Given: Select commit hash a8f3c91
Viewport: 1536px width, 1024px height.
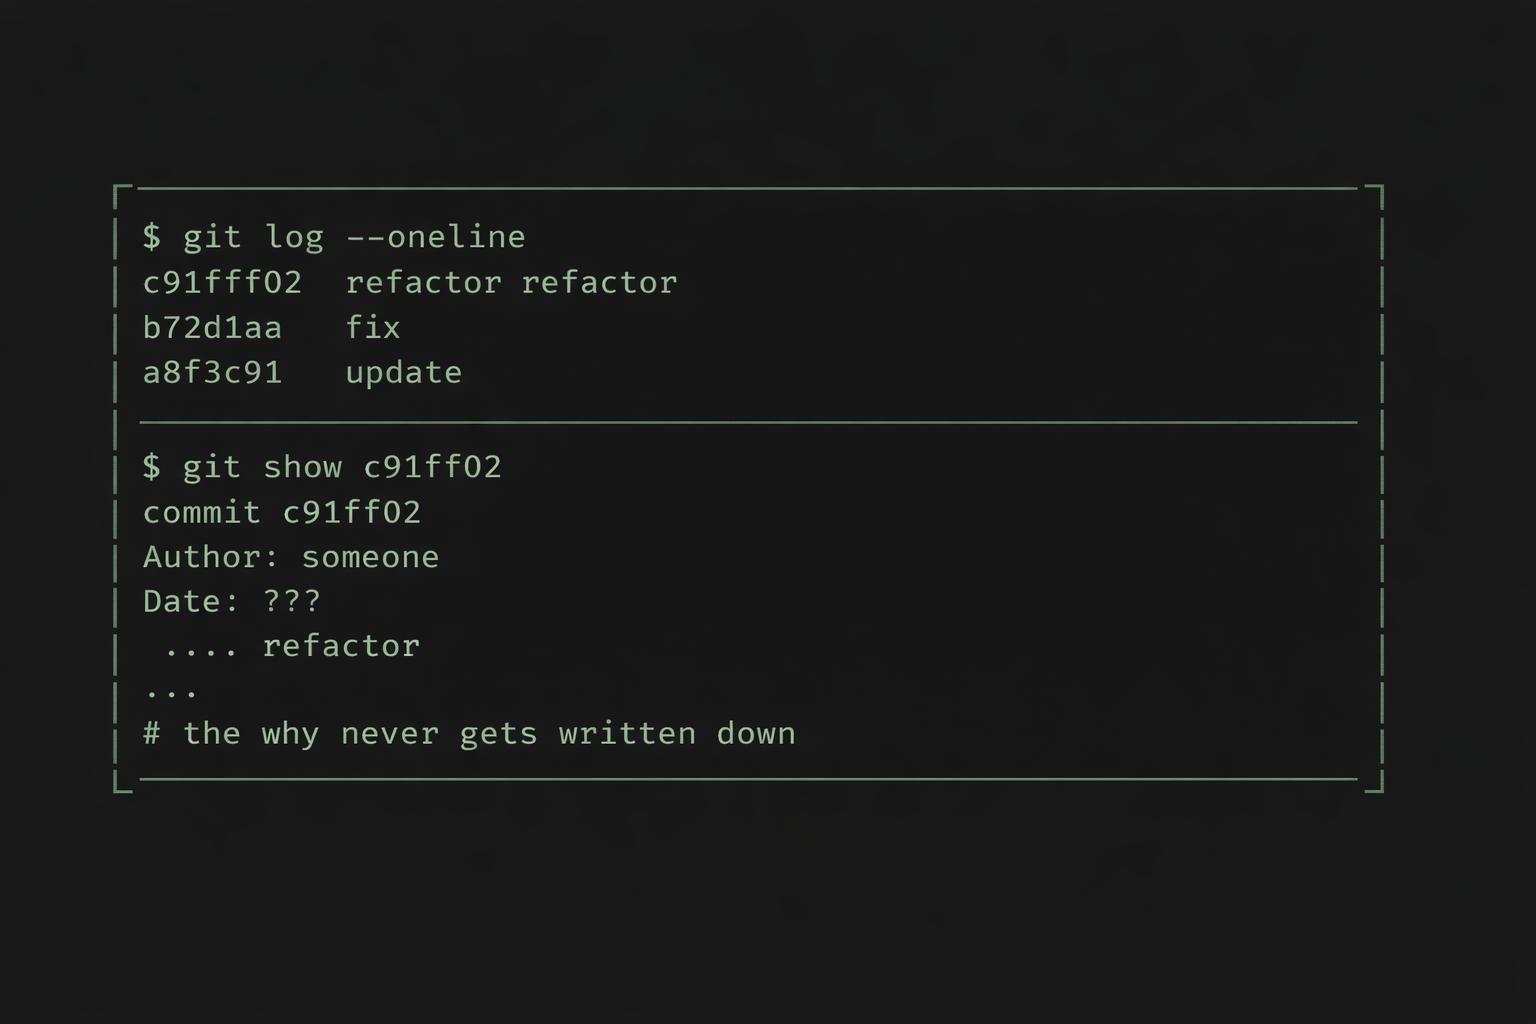Looking at the screenshot, I should [212, 373].
